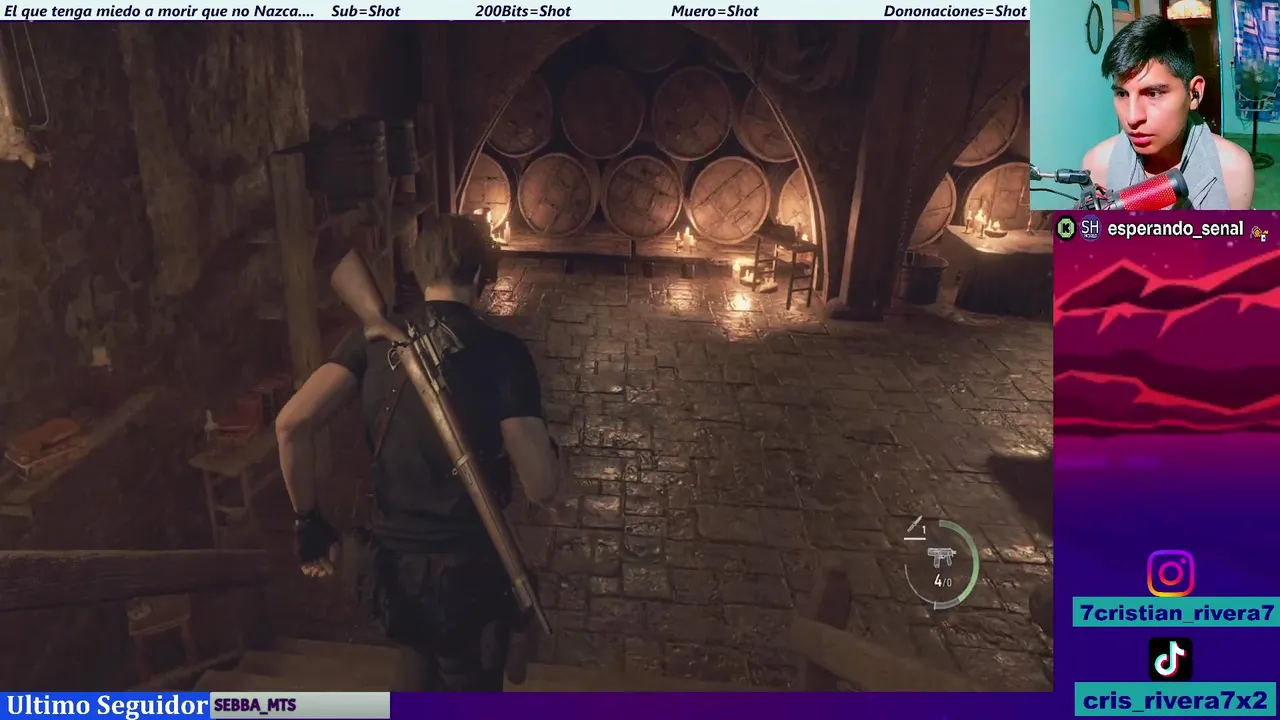Click the submachine gun weapon icon in HUD
1280x720 pixels.
click(941, 556)
